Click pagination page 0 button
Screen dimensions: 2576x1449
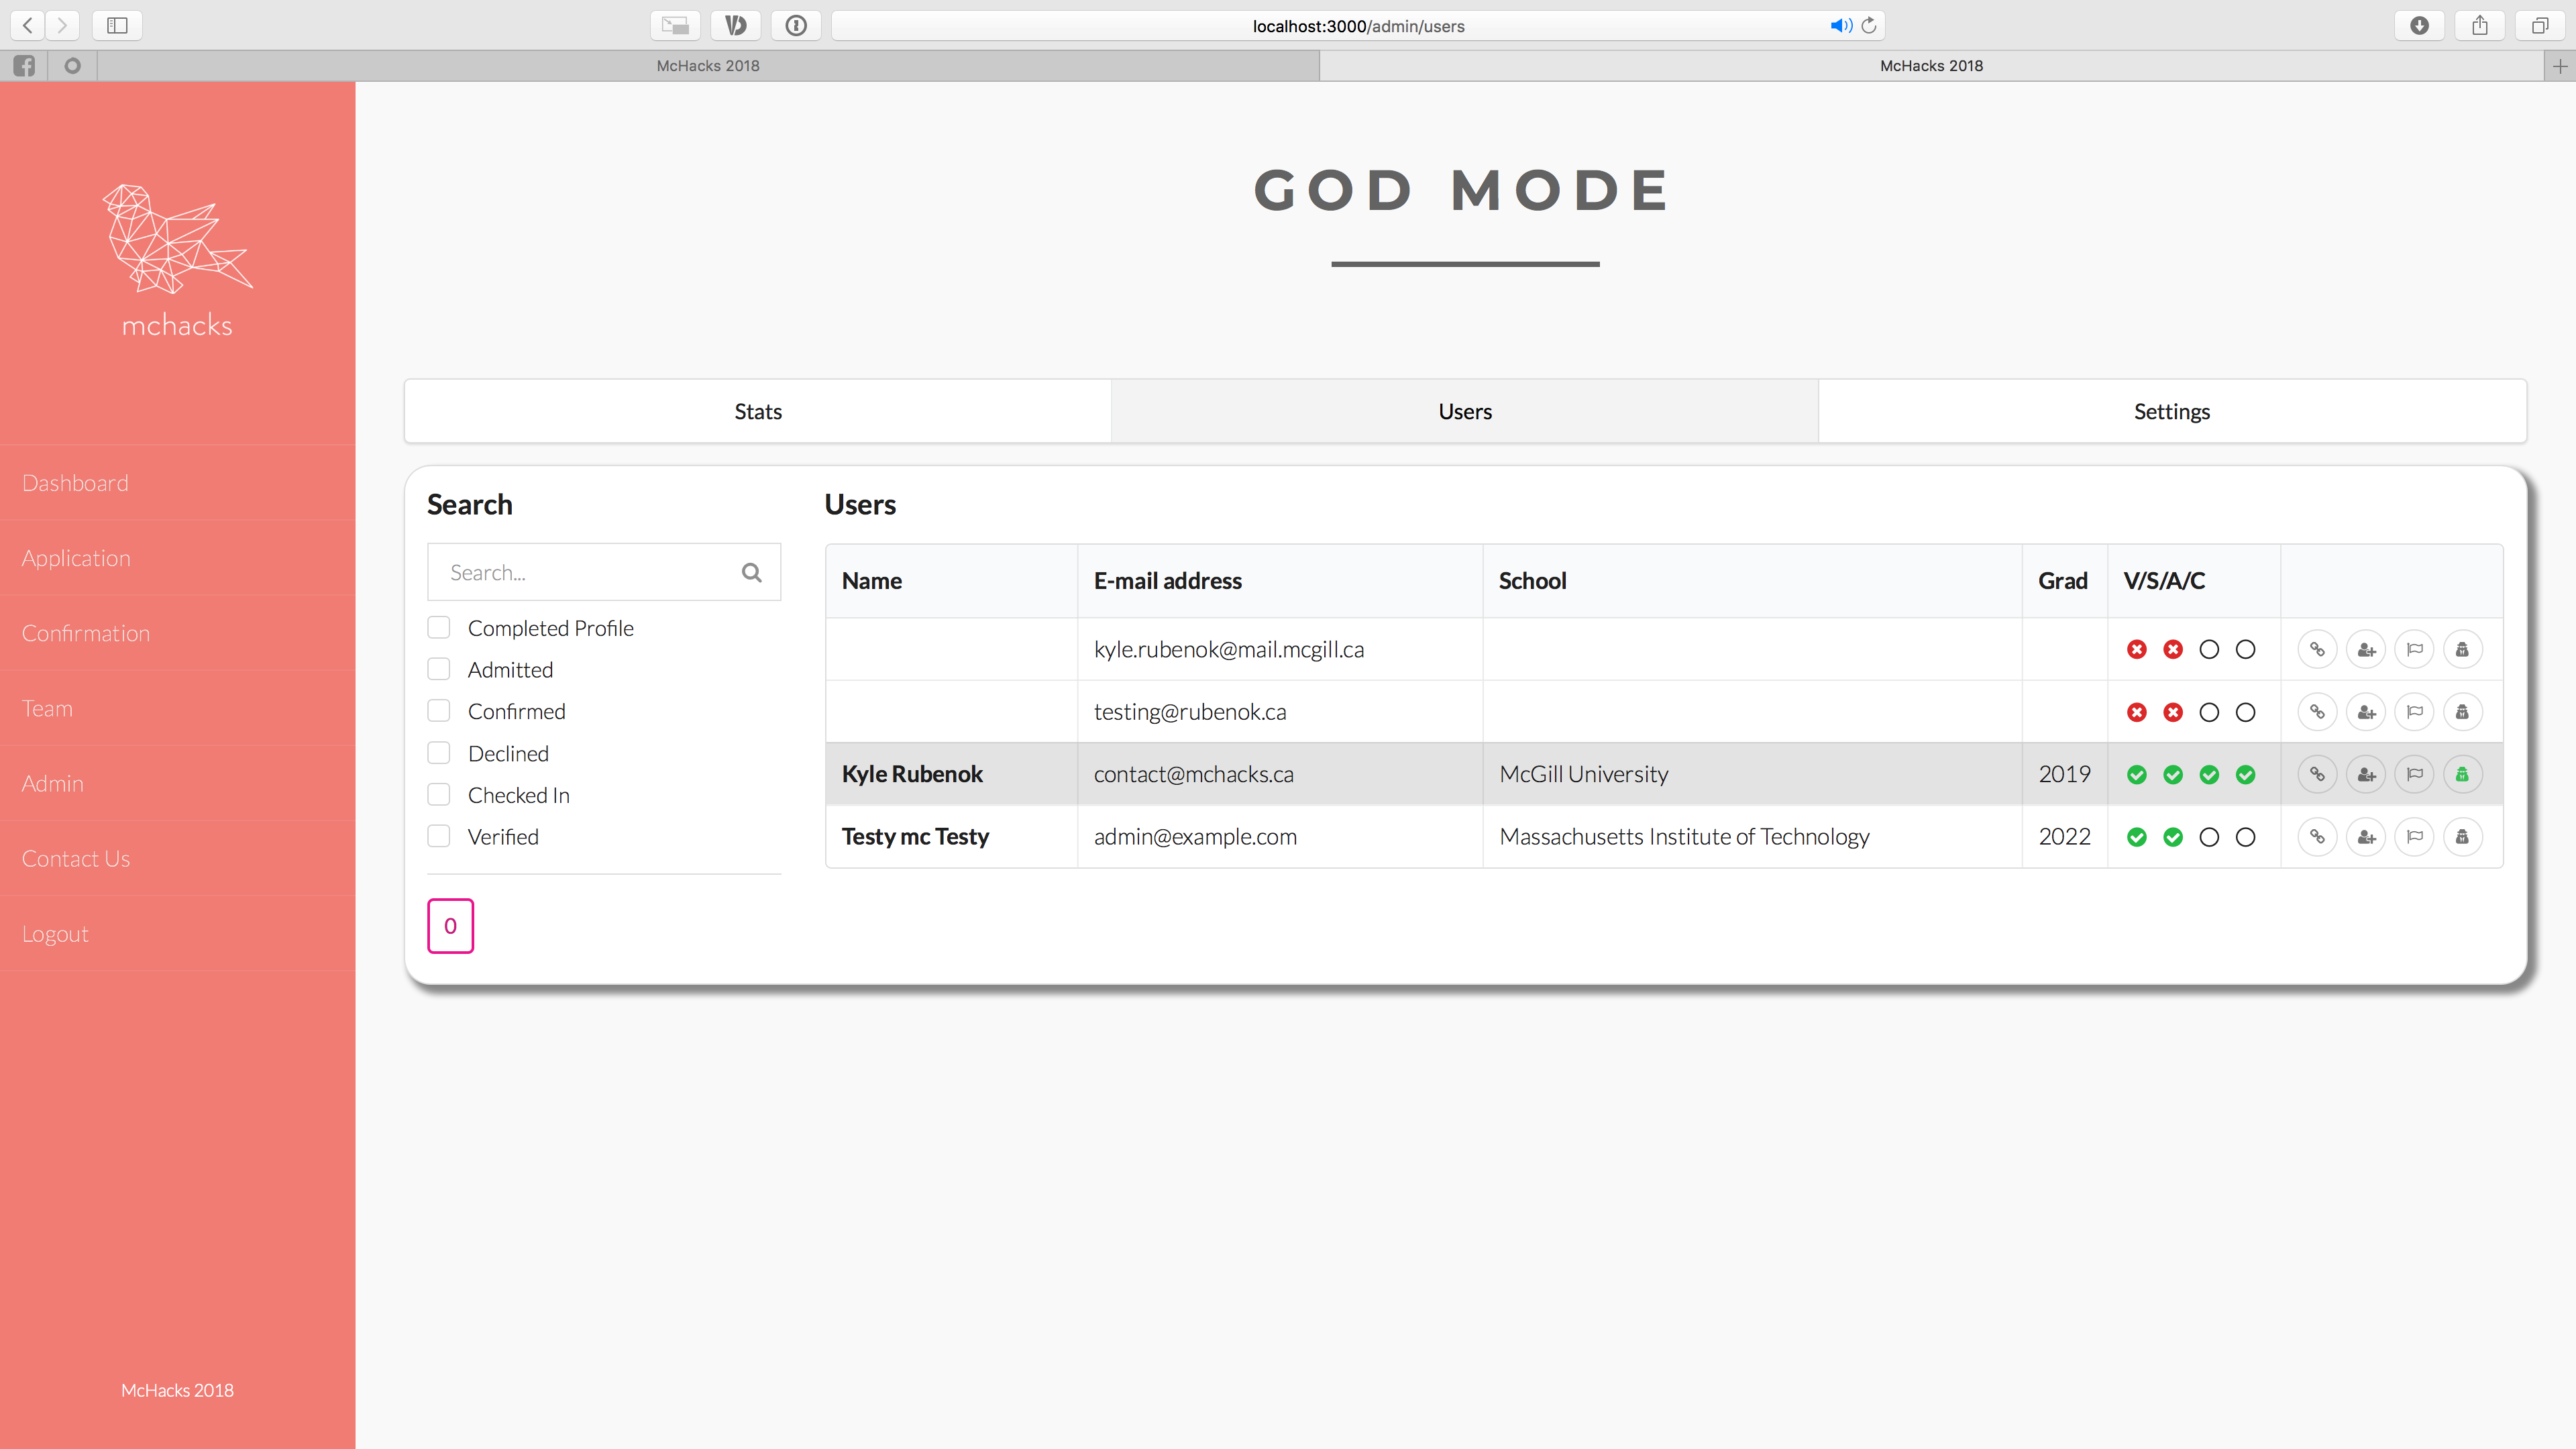tap(450, 926)
